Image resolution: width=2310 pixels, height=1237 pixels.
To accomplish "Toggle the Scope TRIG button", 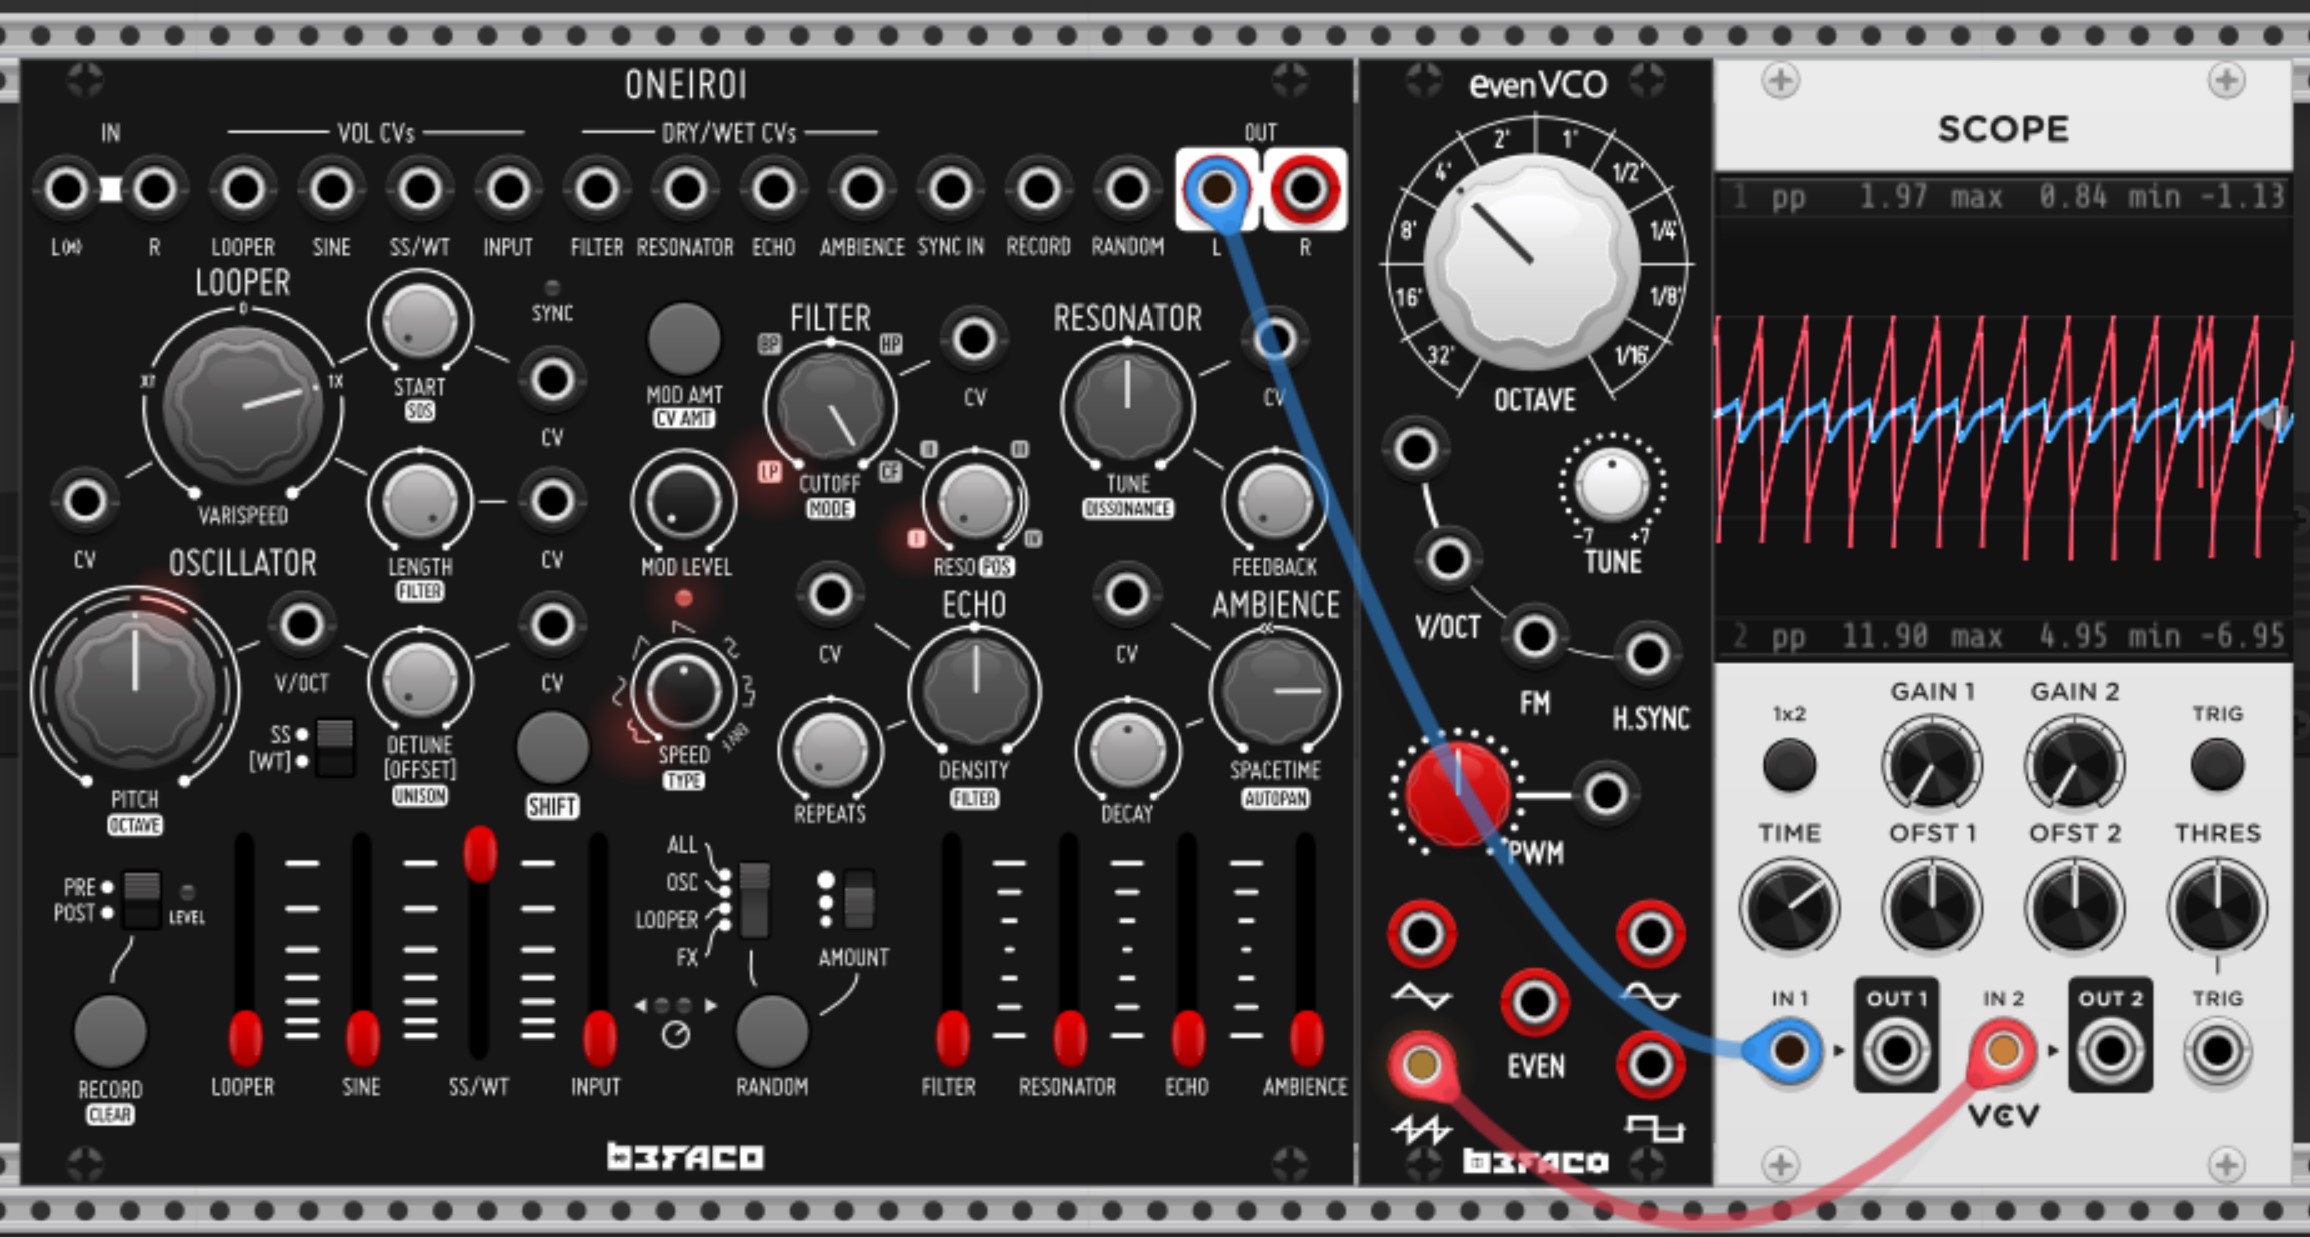I will click(2217, 766).
